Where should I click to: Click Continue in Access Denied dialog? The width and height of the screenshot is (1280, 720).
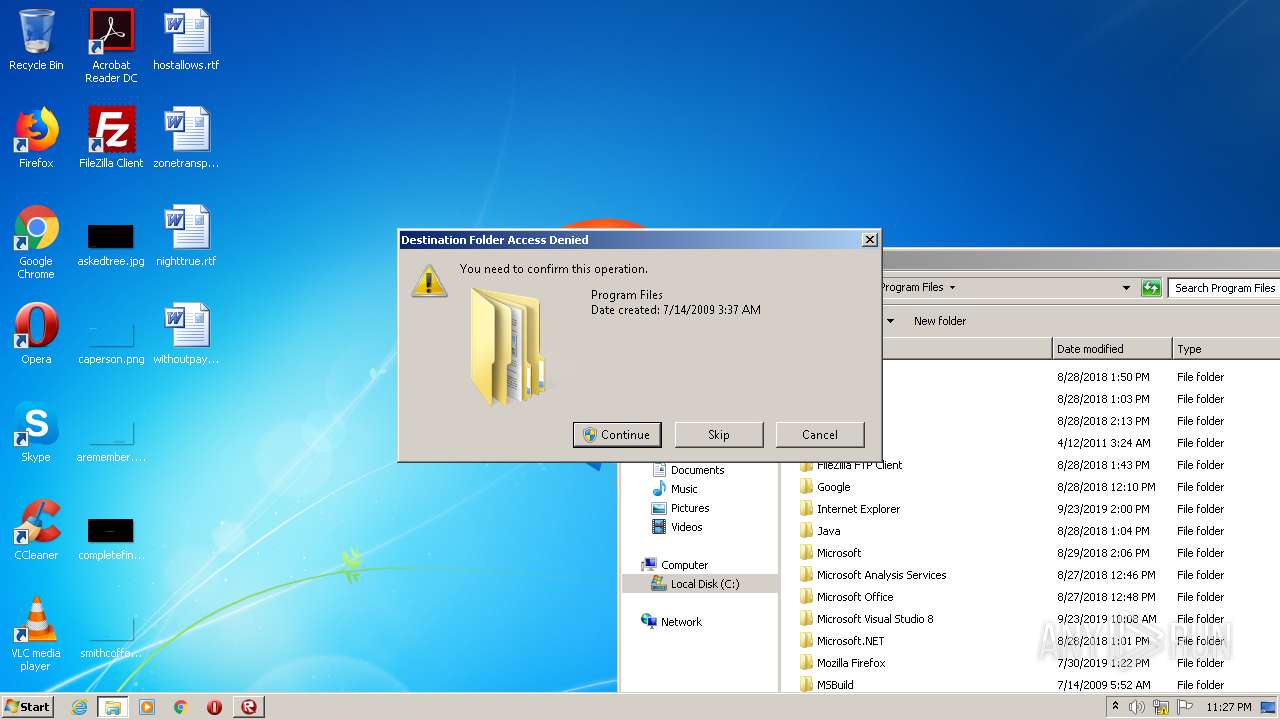coord(617,435)
